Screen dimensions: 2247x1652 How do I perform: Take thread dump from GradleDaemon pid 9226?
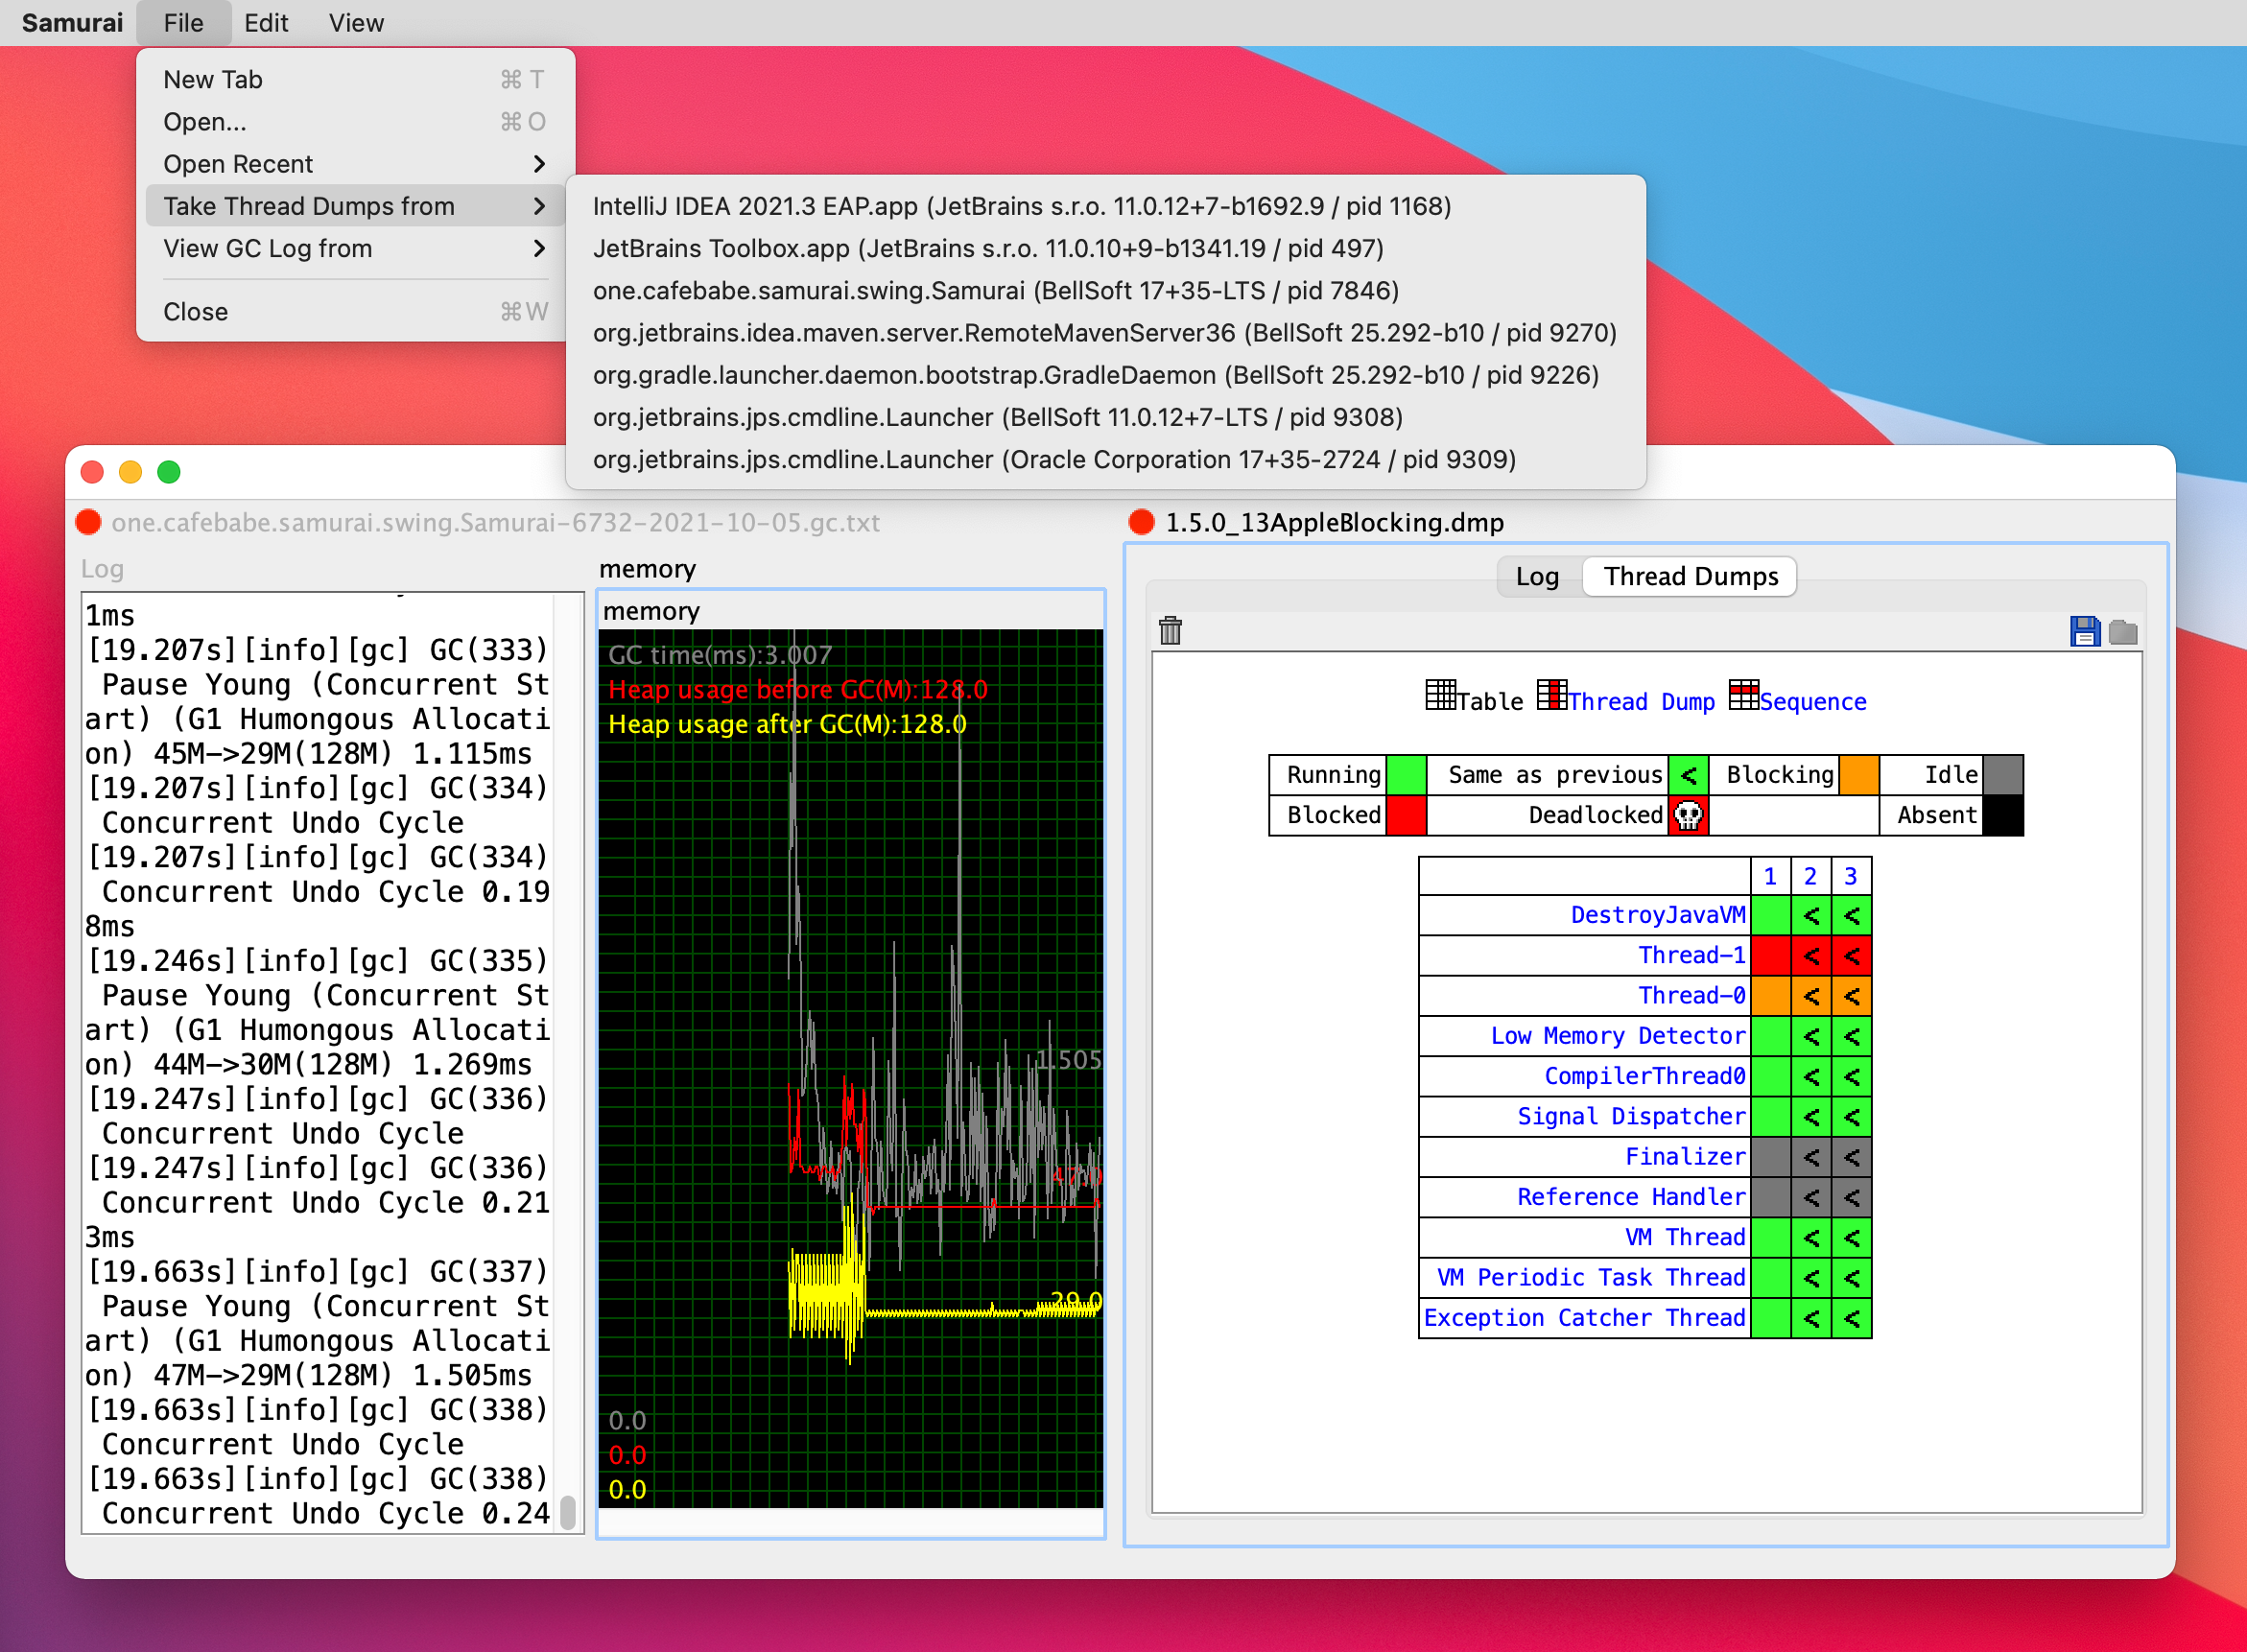click(x=1105, y=375)
